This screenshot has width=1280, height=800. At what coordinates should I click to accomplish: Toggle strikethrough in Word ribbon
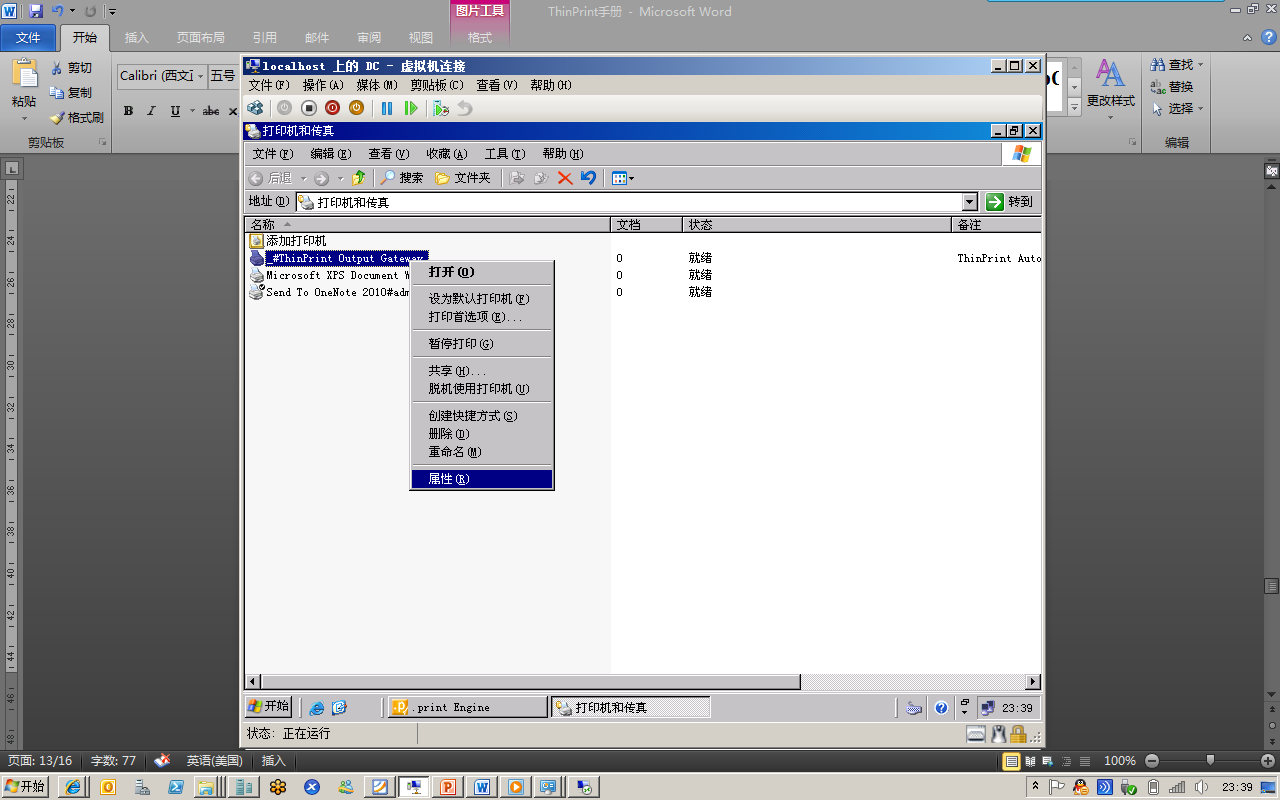(x=211, y=111)
